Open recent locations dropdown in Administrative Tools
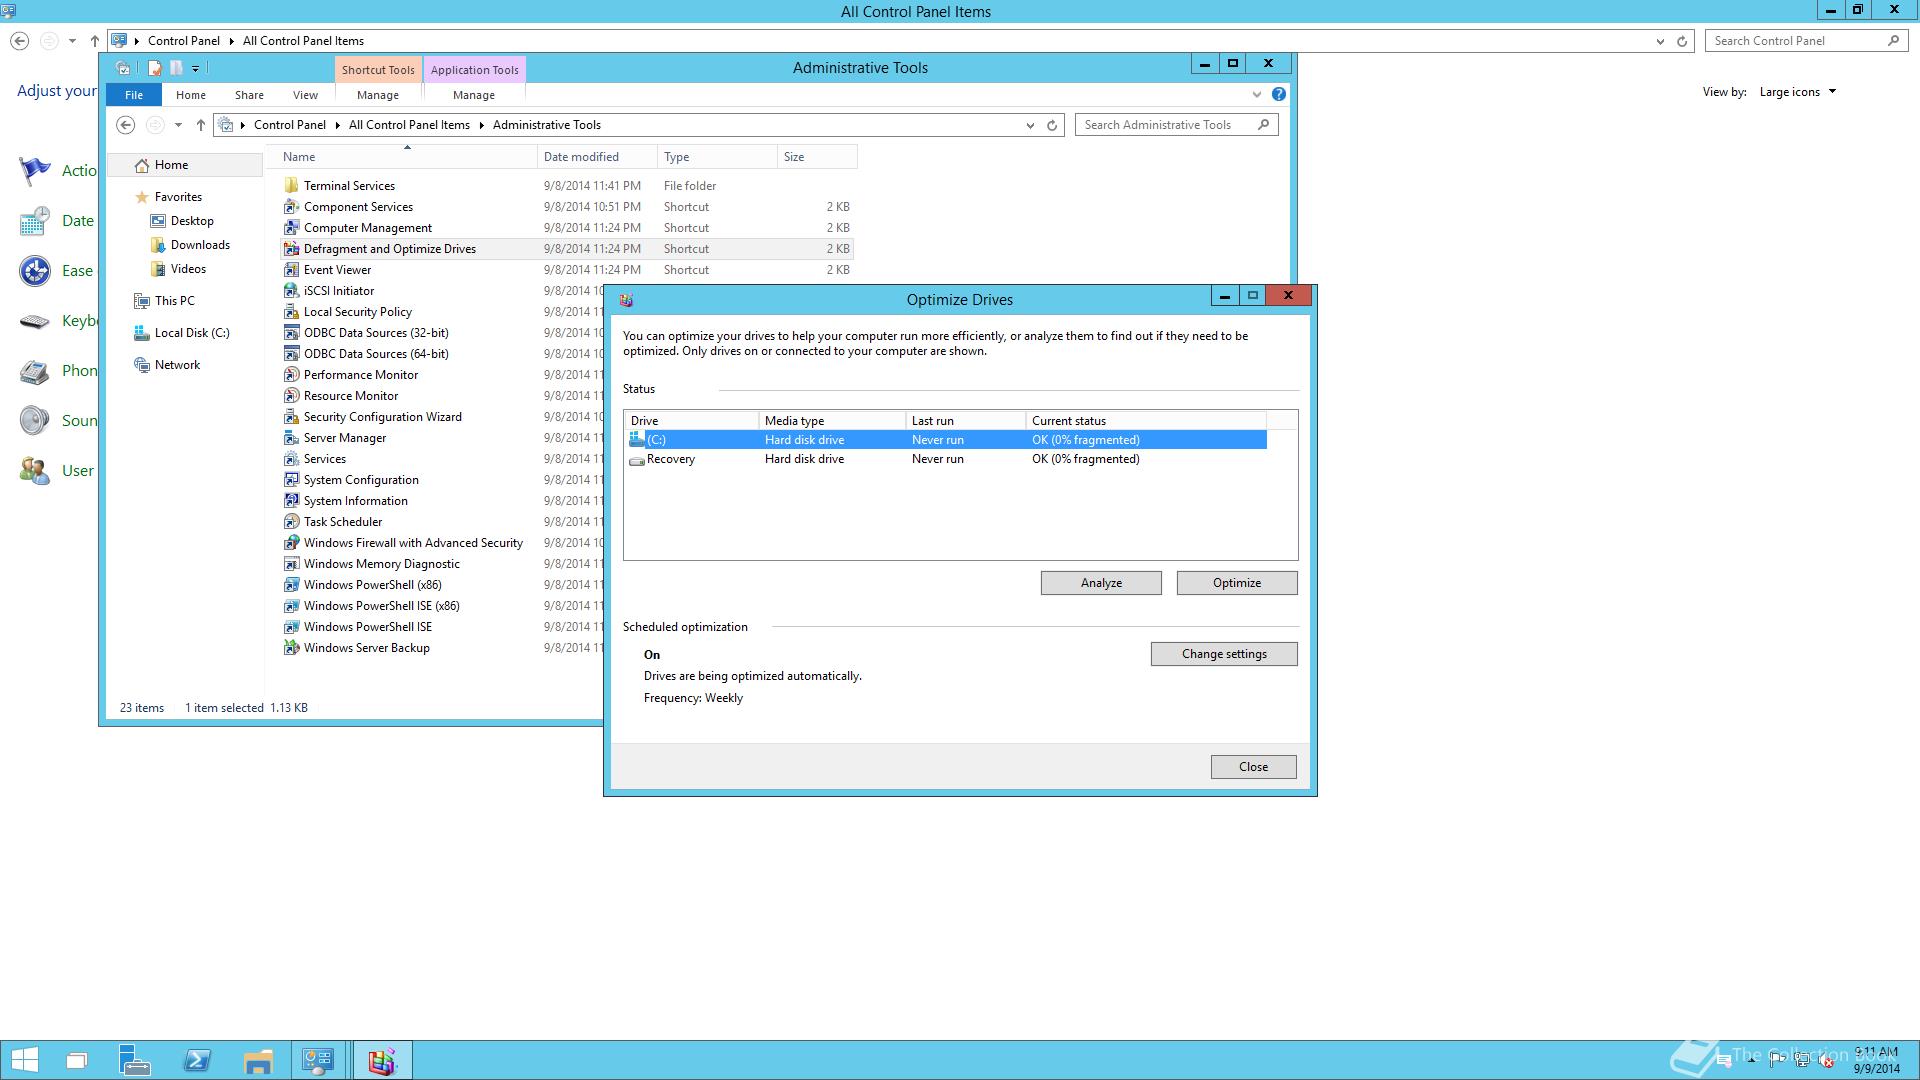The height and width of the screenshot is (1080, 1920). (178, 125)
